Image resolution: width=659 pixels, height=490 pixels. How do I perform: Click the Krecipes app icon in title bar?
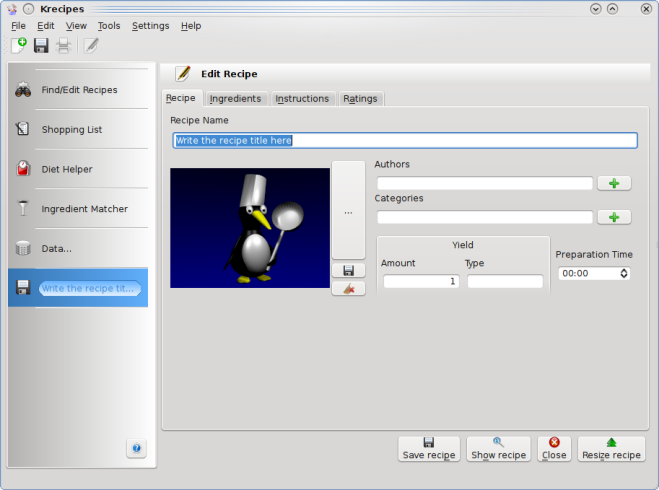[x=12, y=9]
